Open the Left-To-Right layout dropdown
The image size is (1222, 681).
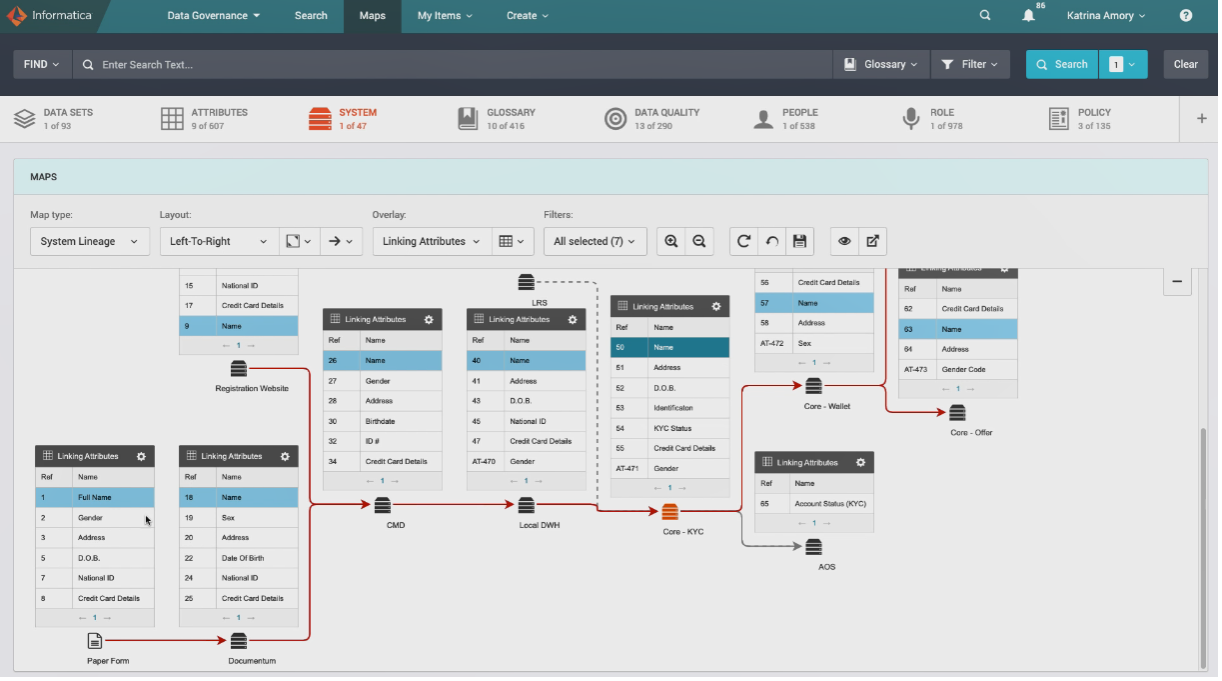coord(219,241)
